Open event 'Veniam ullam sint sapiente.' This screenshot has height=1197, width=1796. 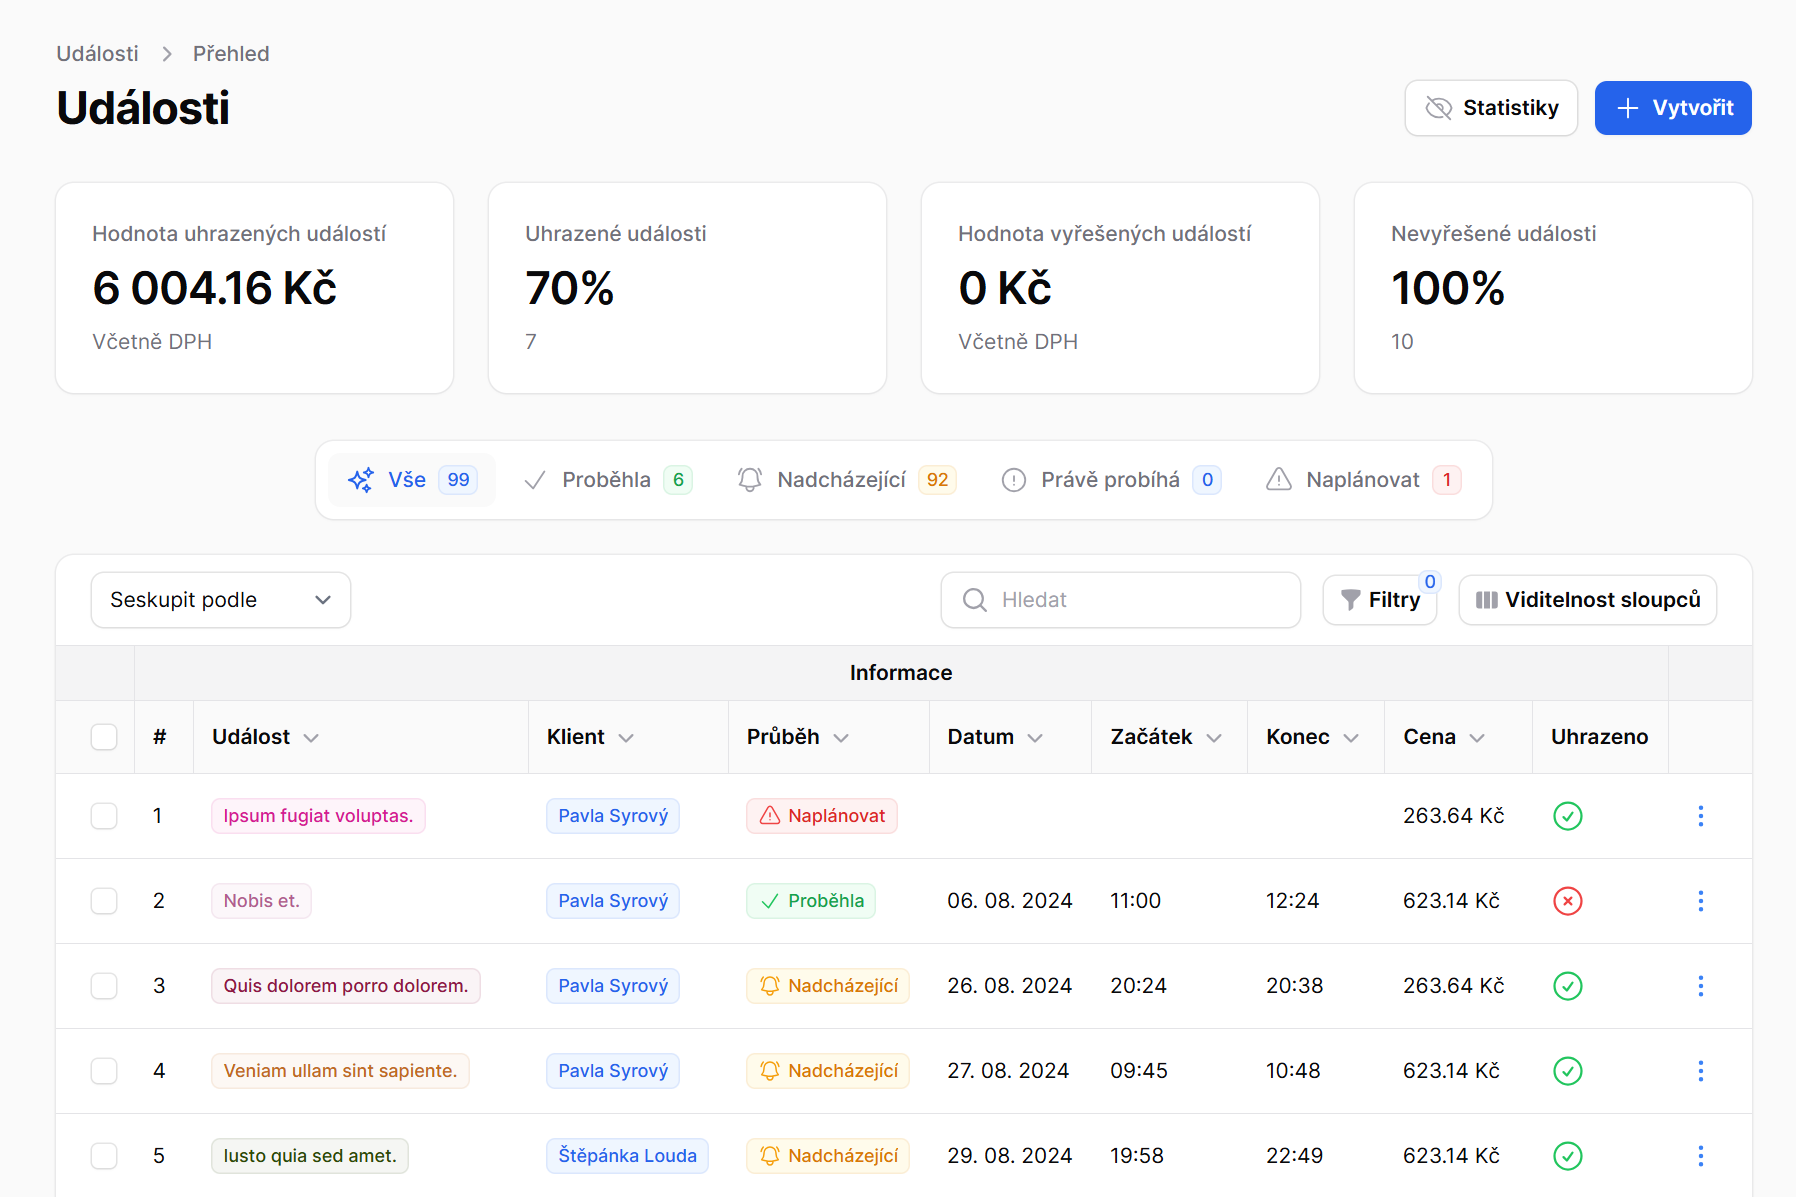click(340, 1071)
